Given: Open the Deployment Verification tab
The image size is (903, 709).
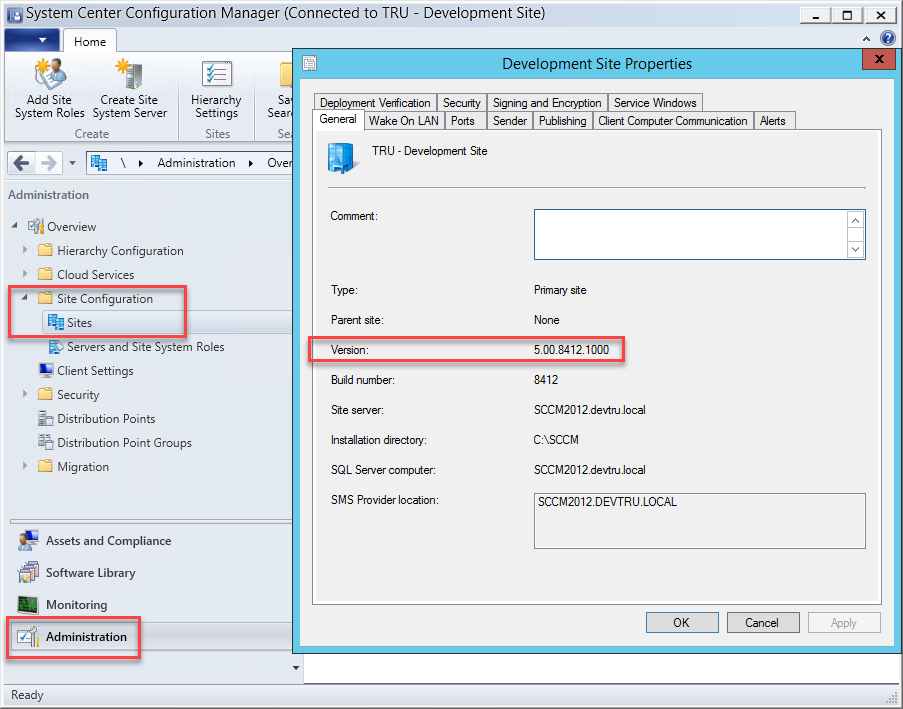Looking at the screenshot, I should [375, 103].
